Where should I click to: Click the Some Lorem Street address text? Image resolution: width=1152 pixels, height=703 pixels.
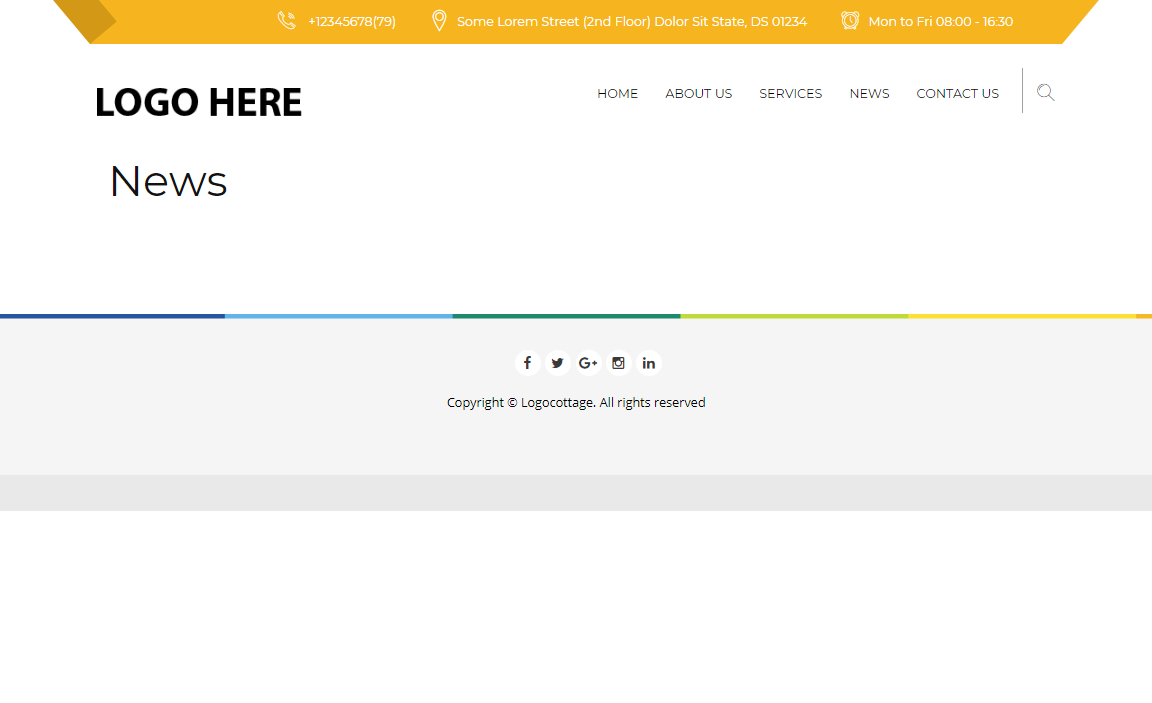click(631, 21)
